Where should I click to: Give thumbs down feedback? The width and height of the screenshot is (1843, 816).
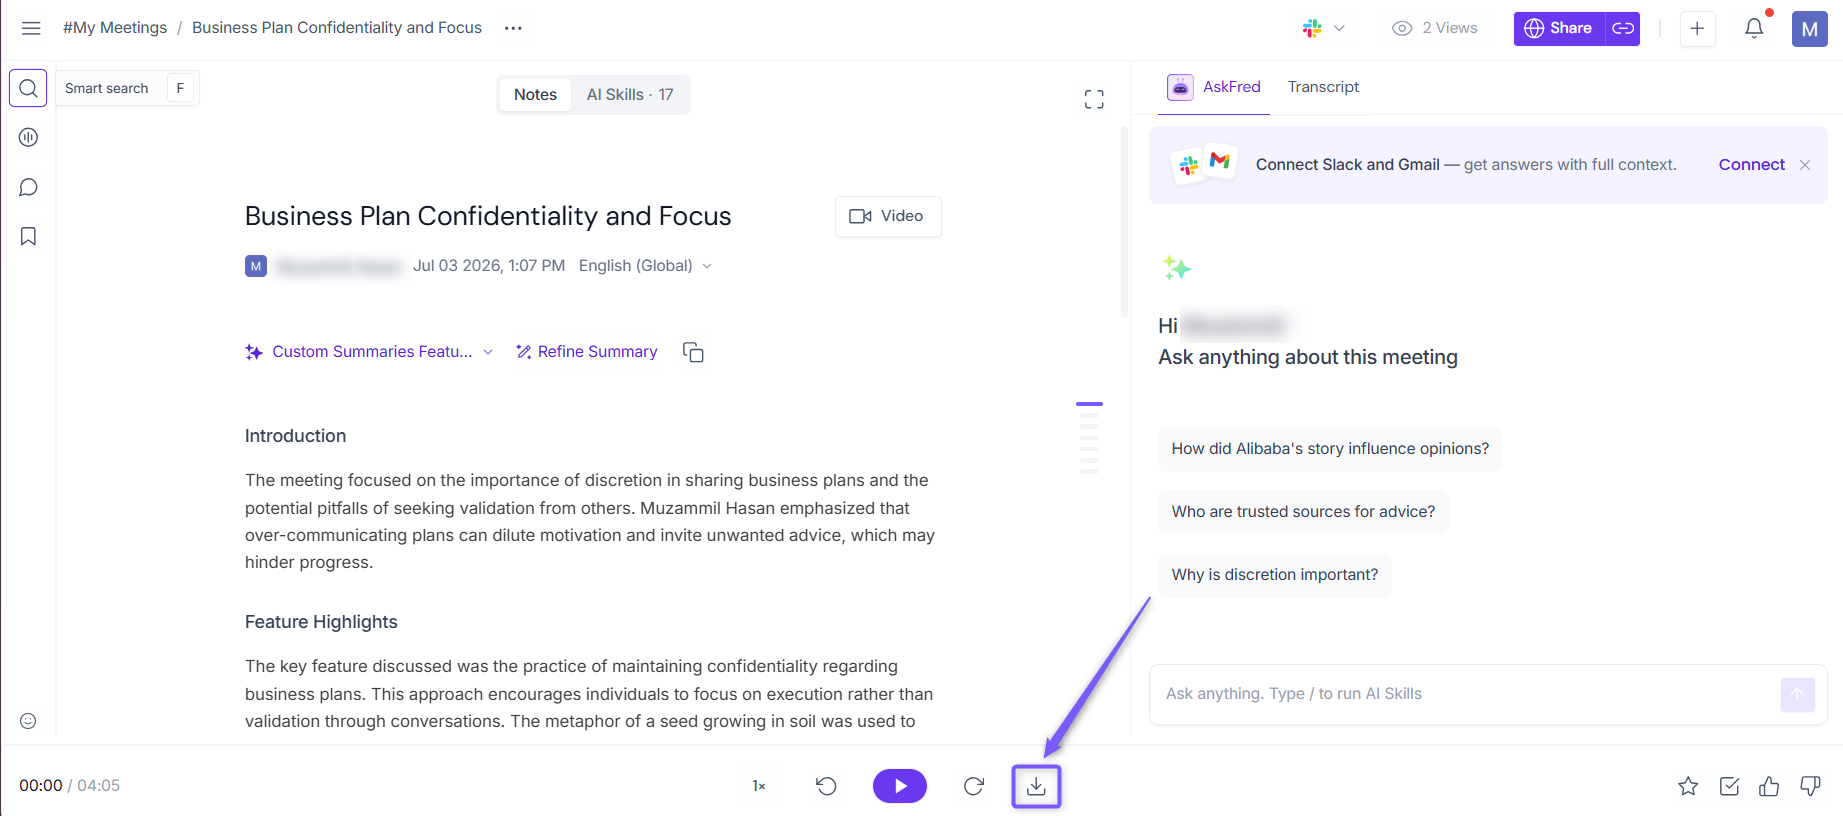(1810, 786)
